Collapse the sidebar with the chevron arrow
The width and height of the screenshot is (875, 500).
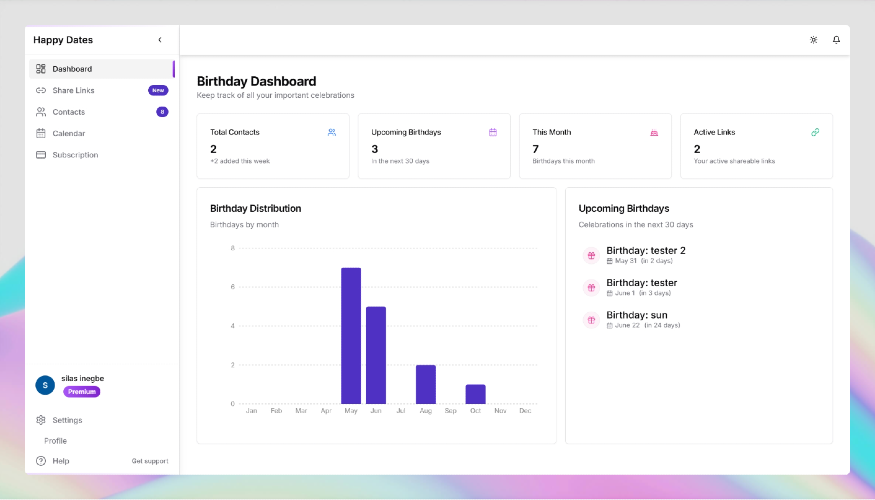[160, 40]
